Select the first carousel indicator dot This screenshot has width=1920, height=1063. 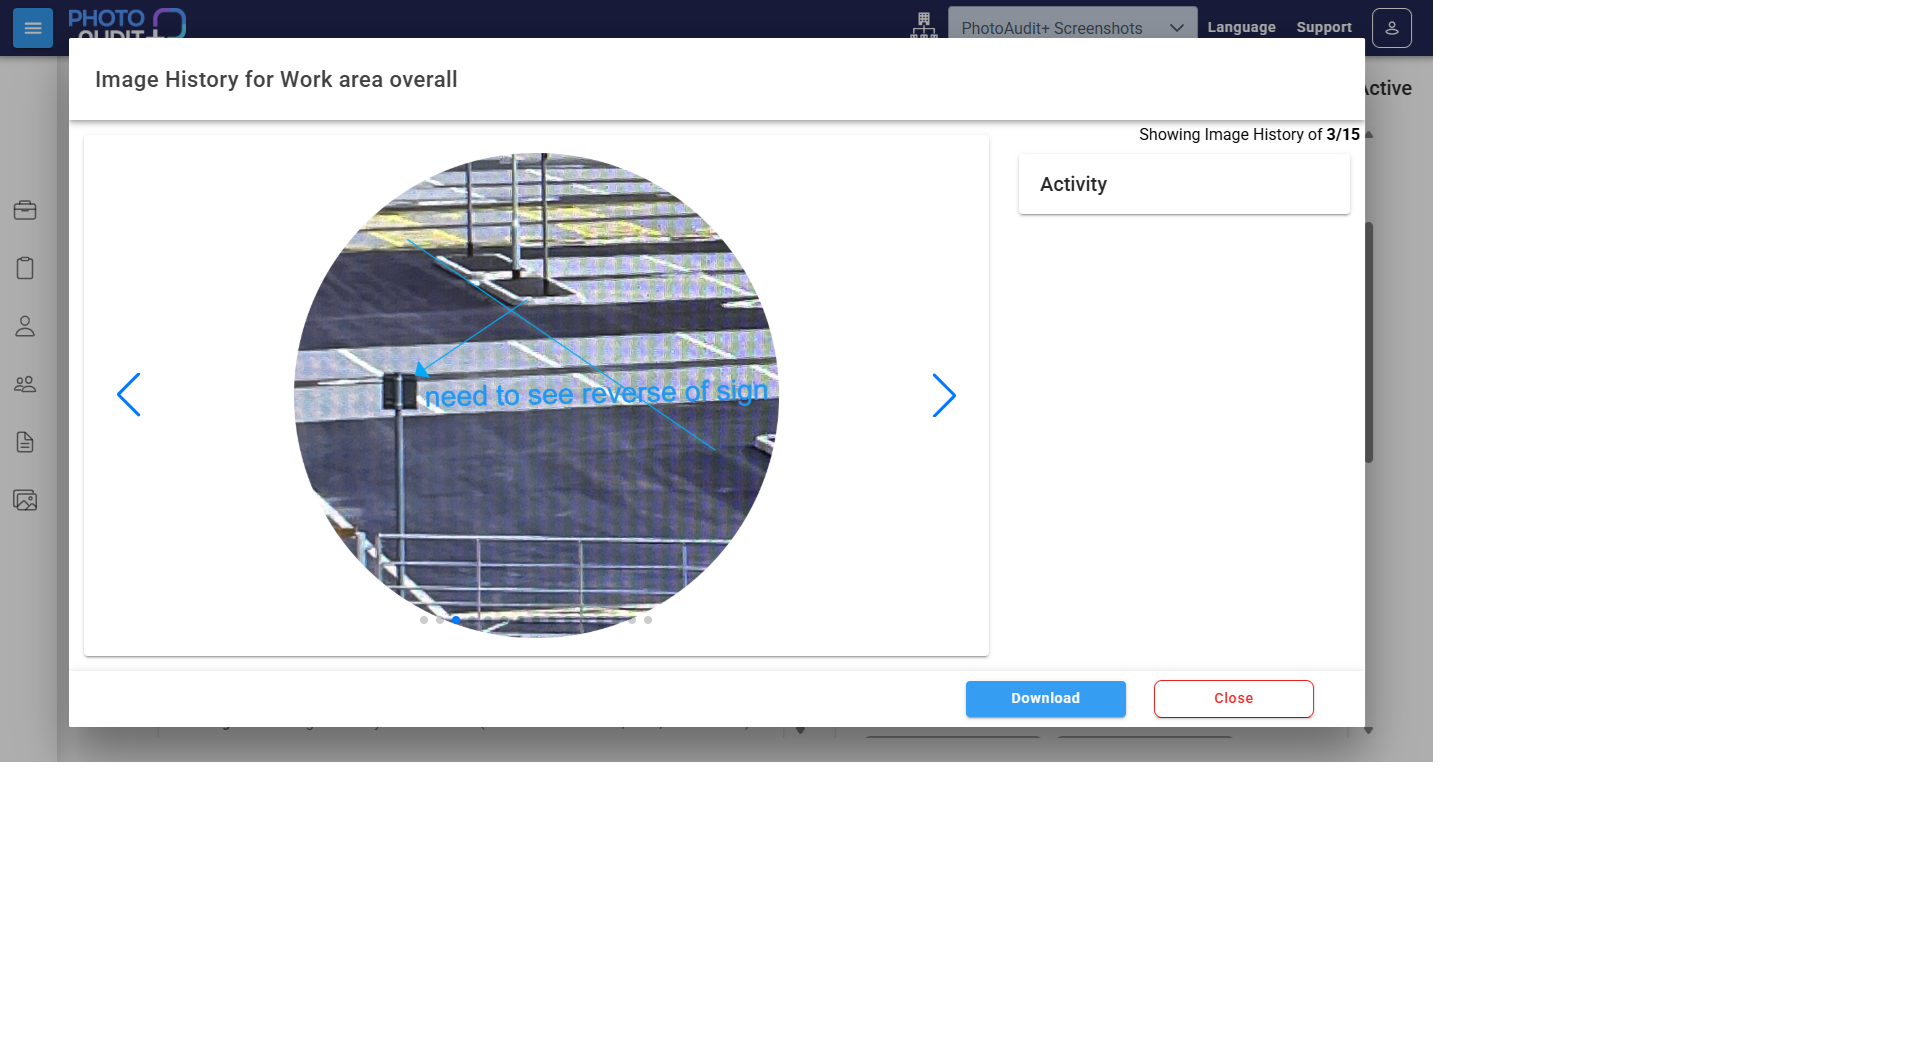(x=424, y=620)
